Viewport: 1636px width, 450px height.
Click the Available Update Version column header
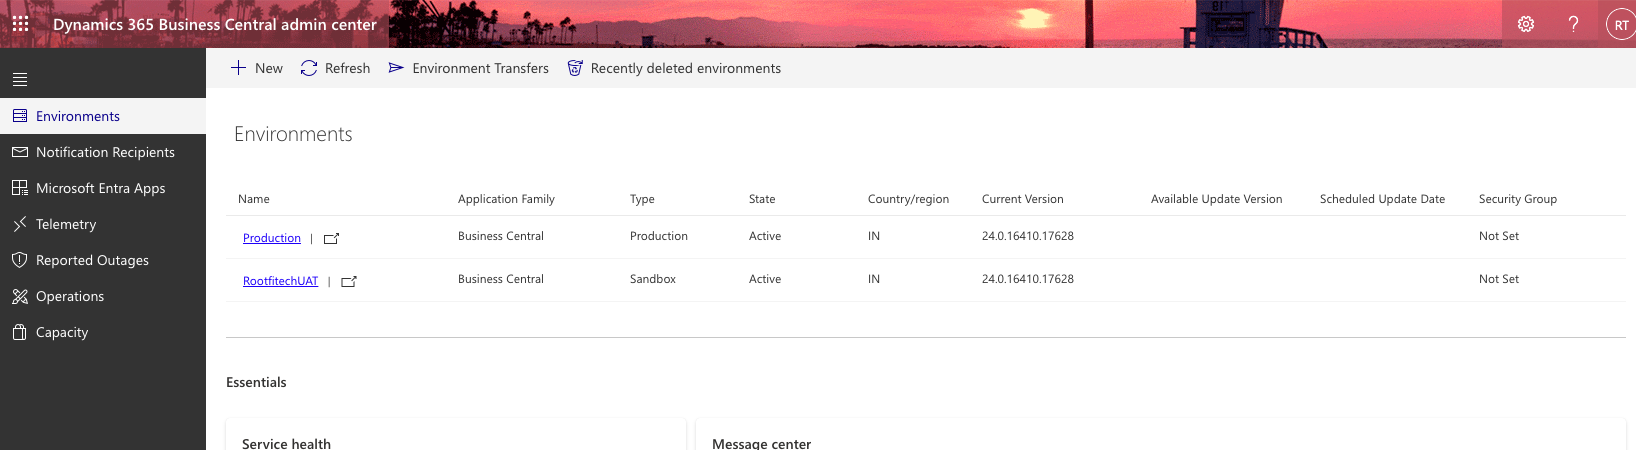coord(1216,199)
